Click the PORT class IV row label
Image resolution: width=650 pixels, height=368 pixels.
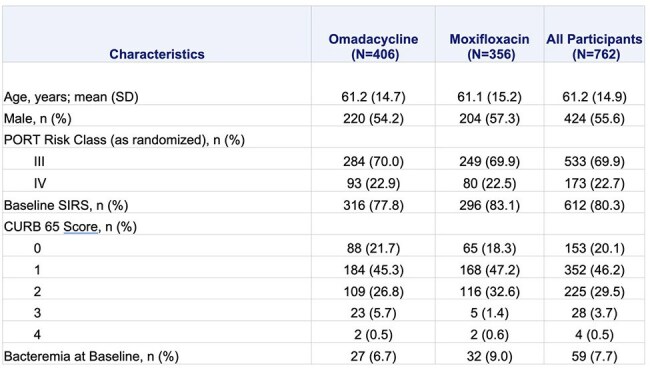(x=40, y=183)
